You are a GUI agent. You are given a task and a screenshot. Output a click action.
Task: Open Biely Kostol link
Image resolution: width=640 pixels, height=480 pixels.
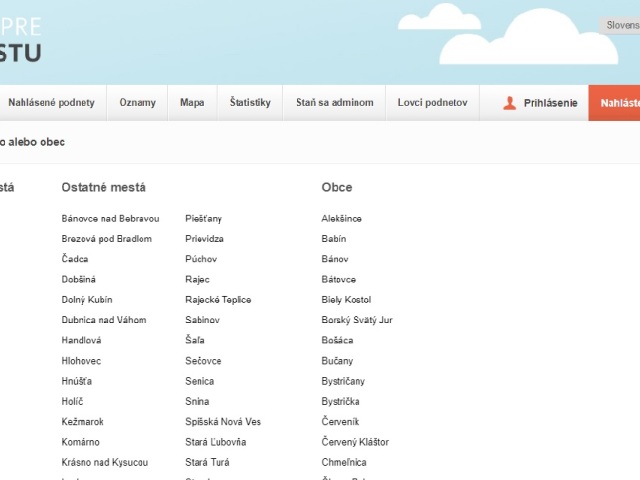click(x=346, y=300)
